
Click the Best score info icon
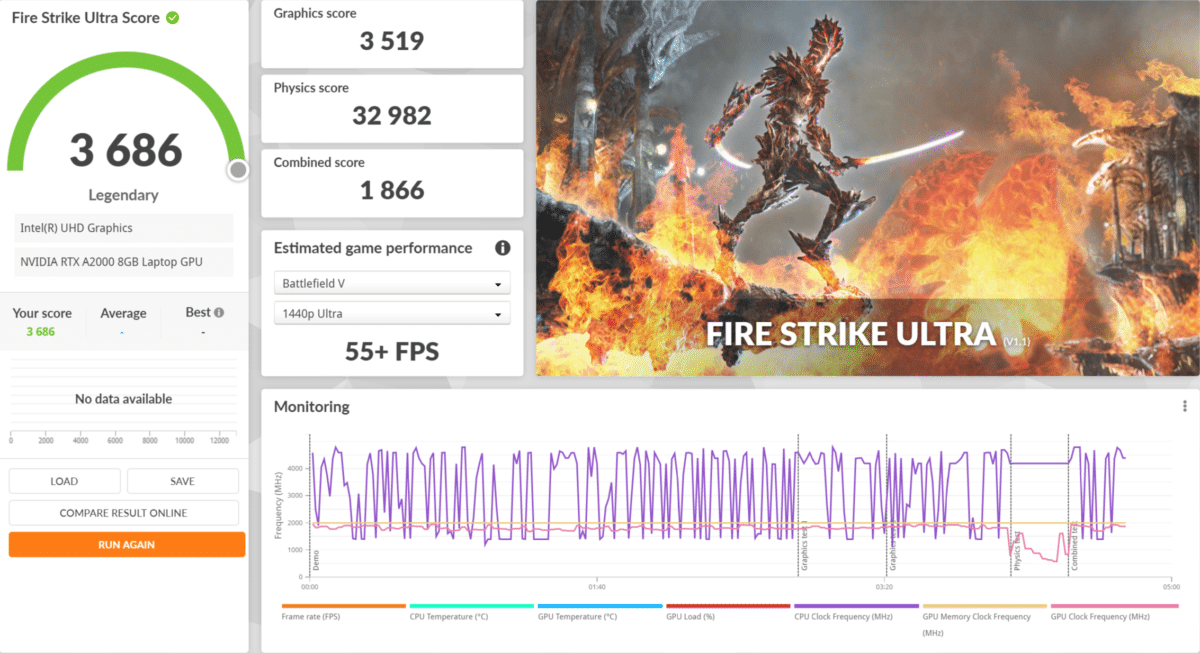(219, 313)
